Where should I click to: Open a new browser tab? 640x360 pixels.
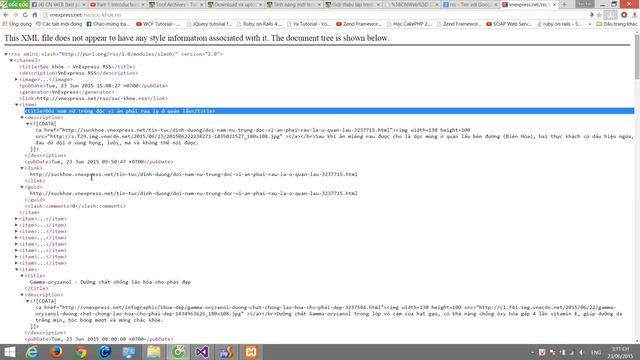click(x=564, y=4)
